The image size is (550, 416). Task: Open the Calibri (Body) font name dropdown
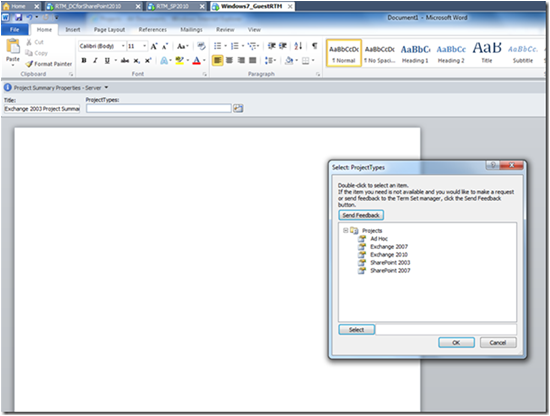point(123,46)
